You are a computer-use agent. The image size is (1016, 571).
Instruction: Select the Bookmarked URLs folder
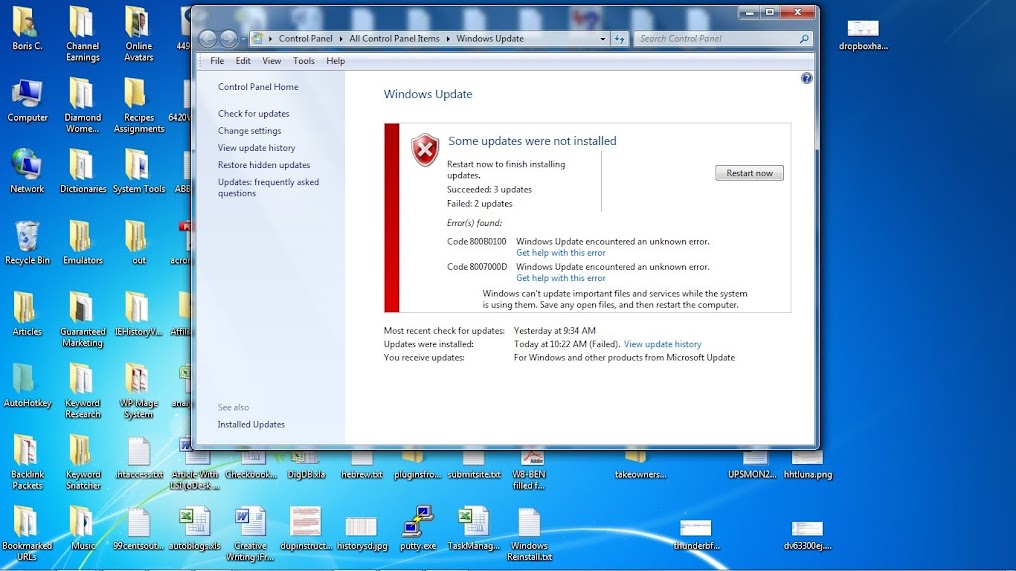pos(27,533)
